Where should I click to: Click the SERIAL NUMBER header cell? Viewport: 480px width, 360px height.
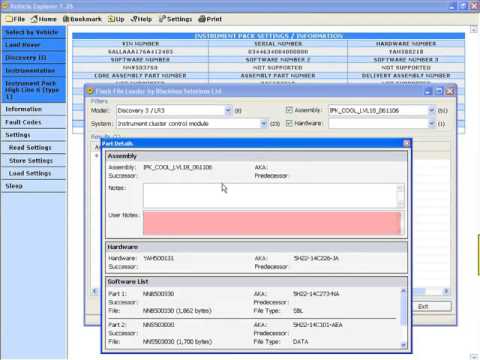(278, 44)
